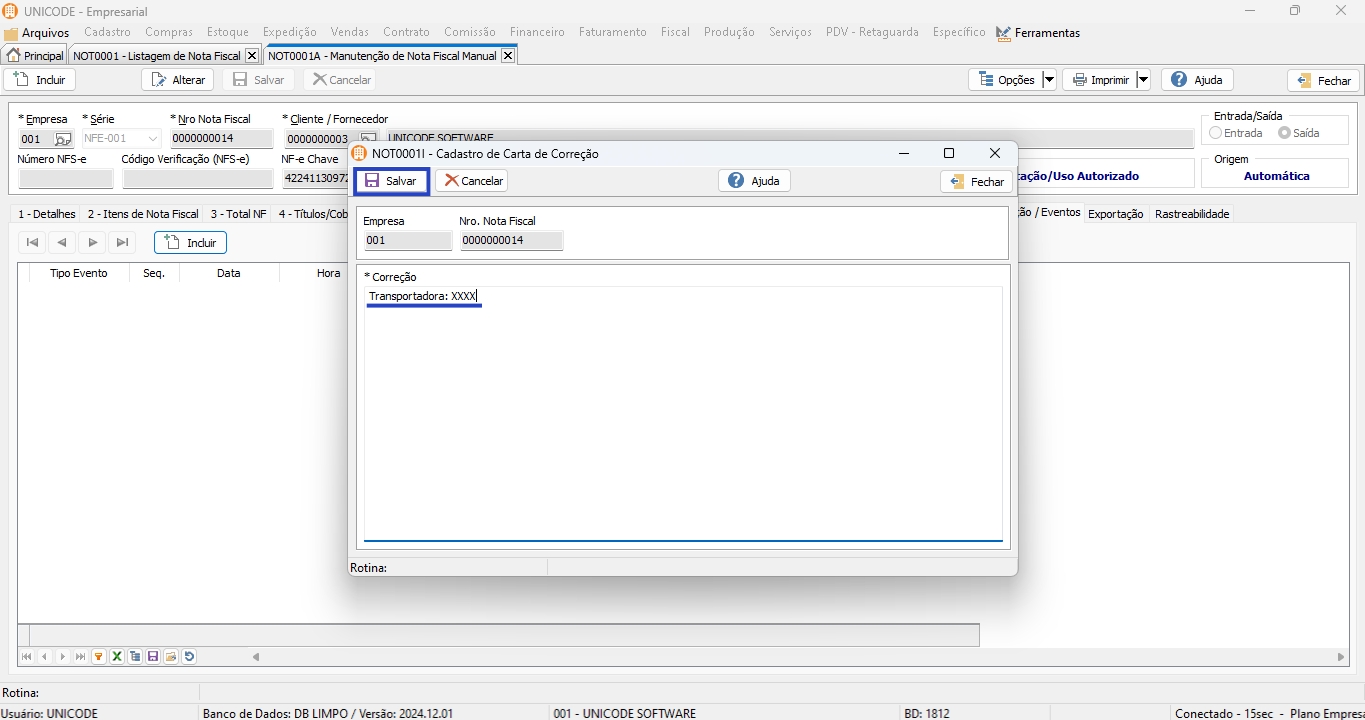Expand the Imprimir dropdown arrow
The width and height of the screenshot is (1365, 720).
coord(1143,80)
